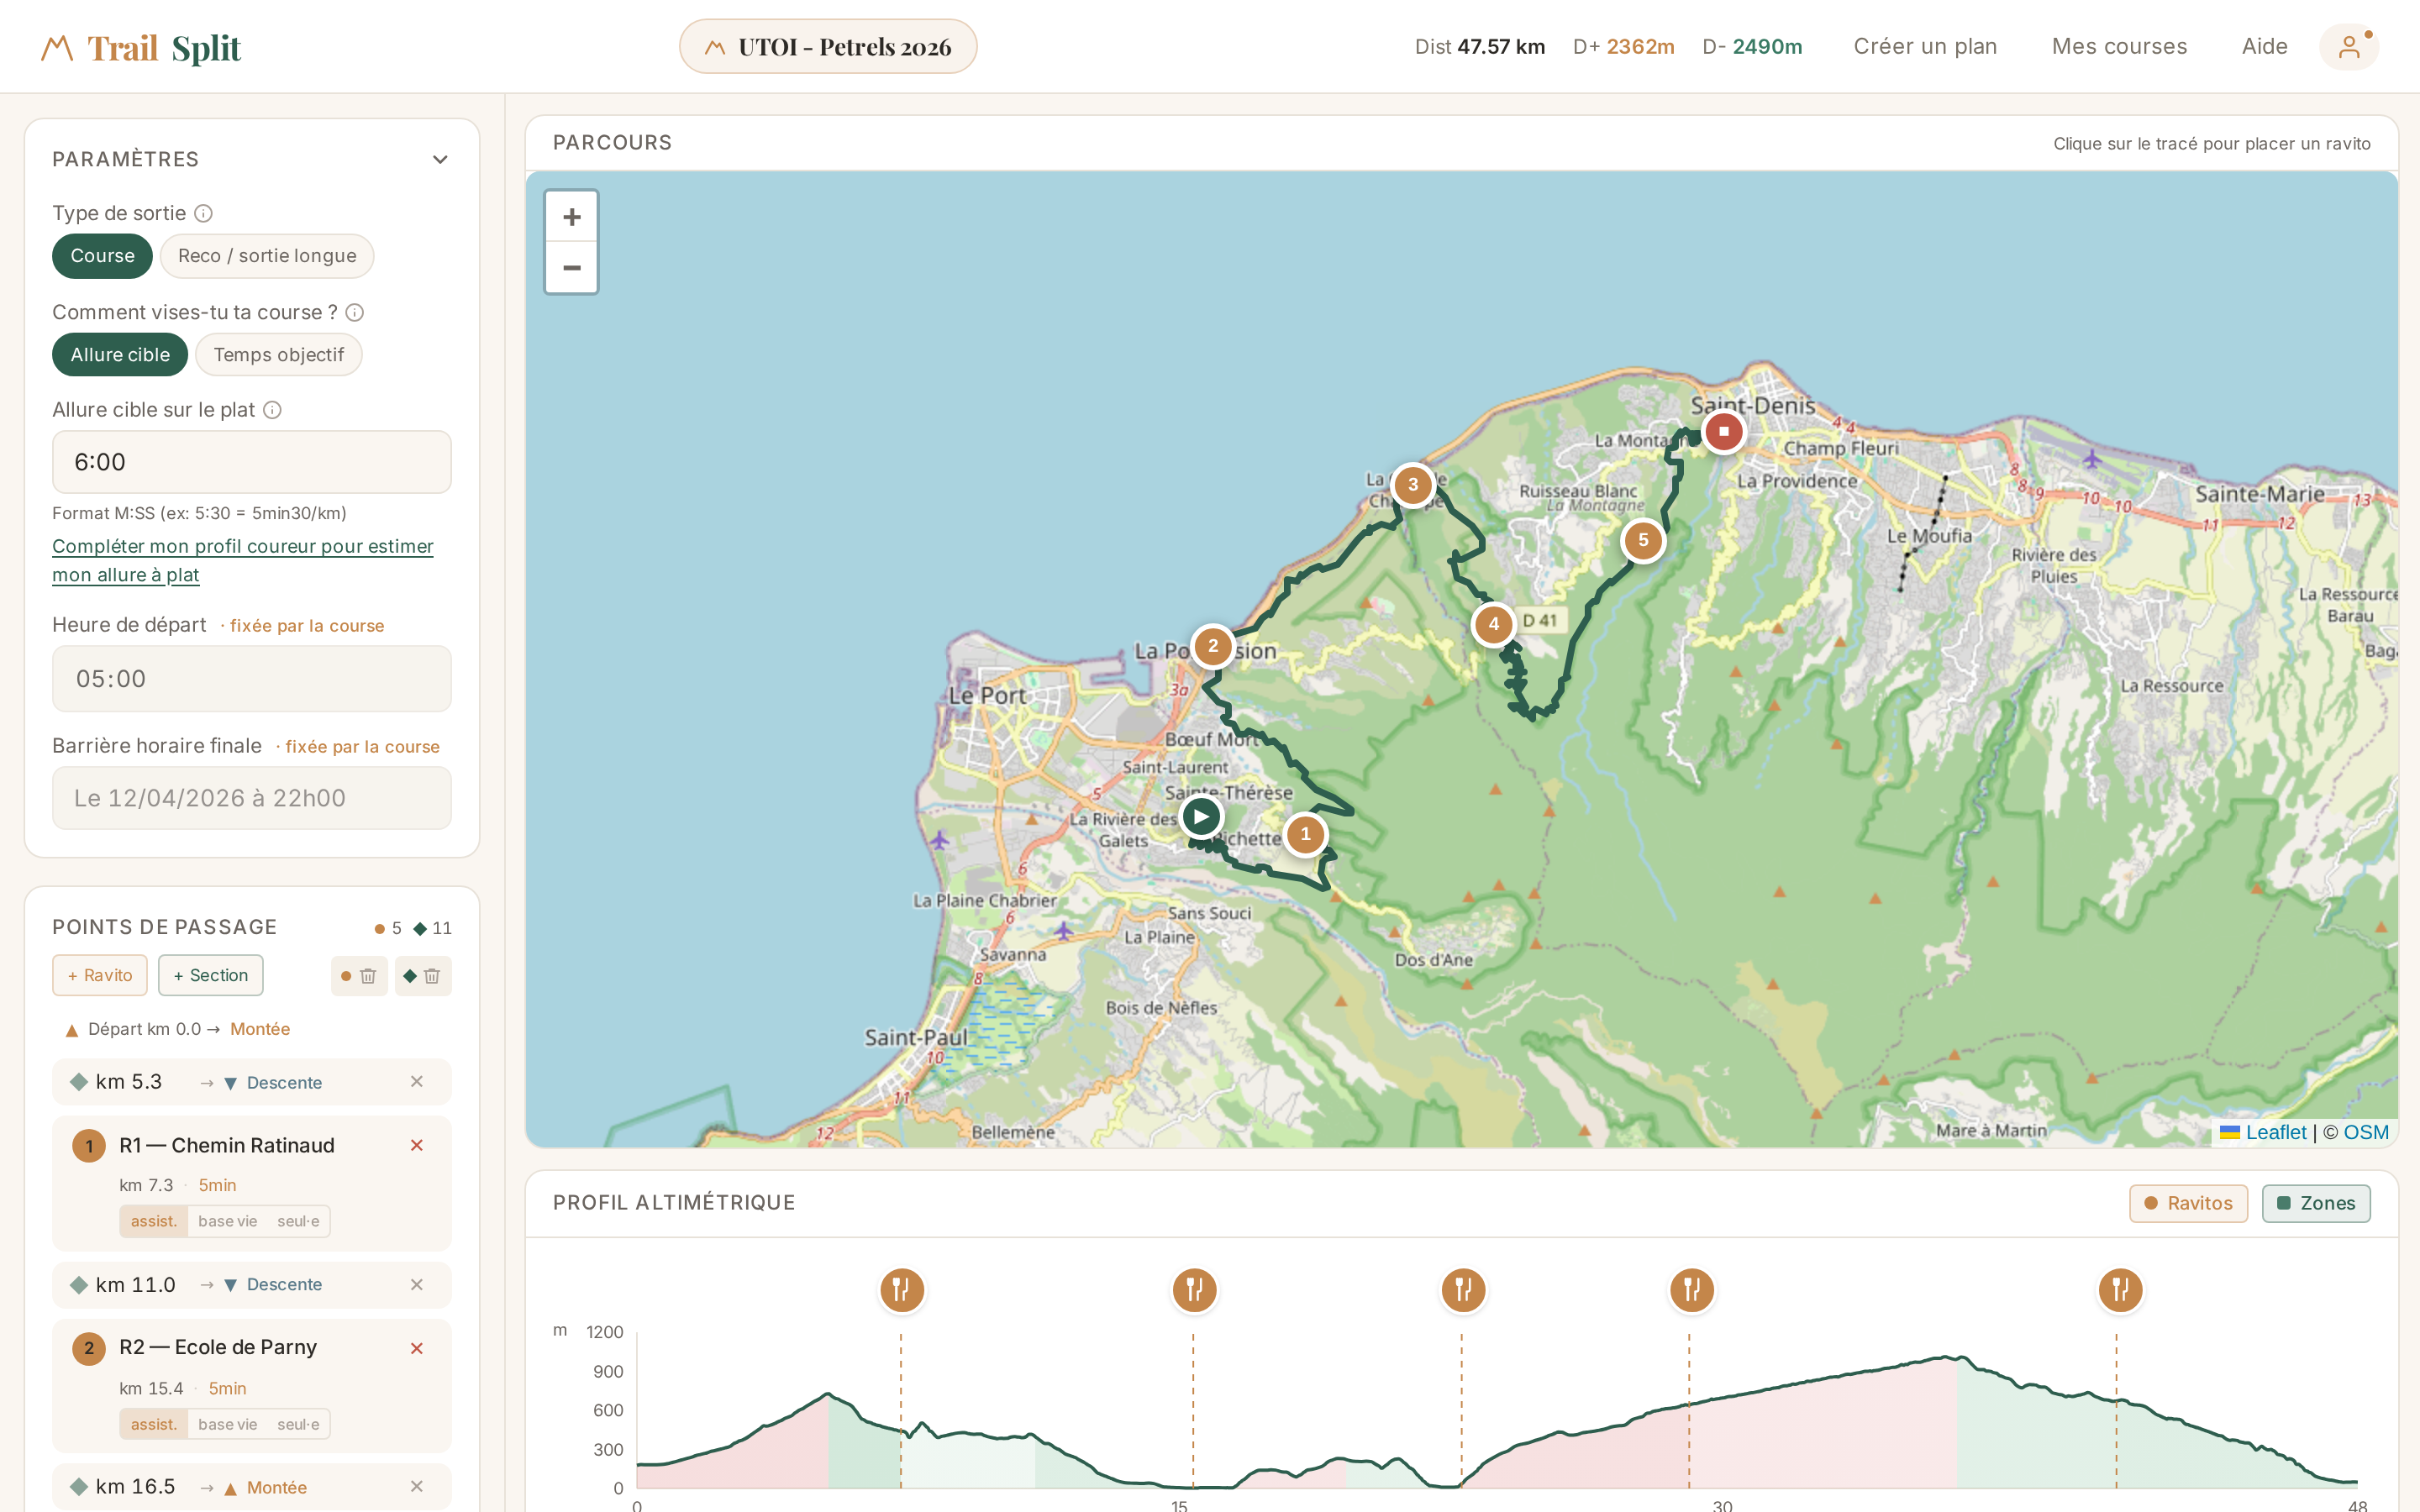
Task: Change km 16.5 section type Montée
Action: coord(266,1488)
